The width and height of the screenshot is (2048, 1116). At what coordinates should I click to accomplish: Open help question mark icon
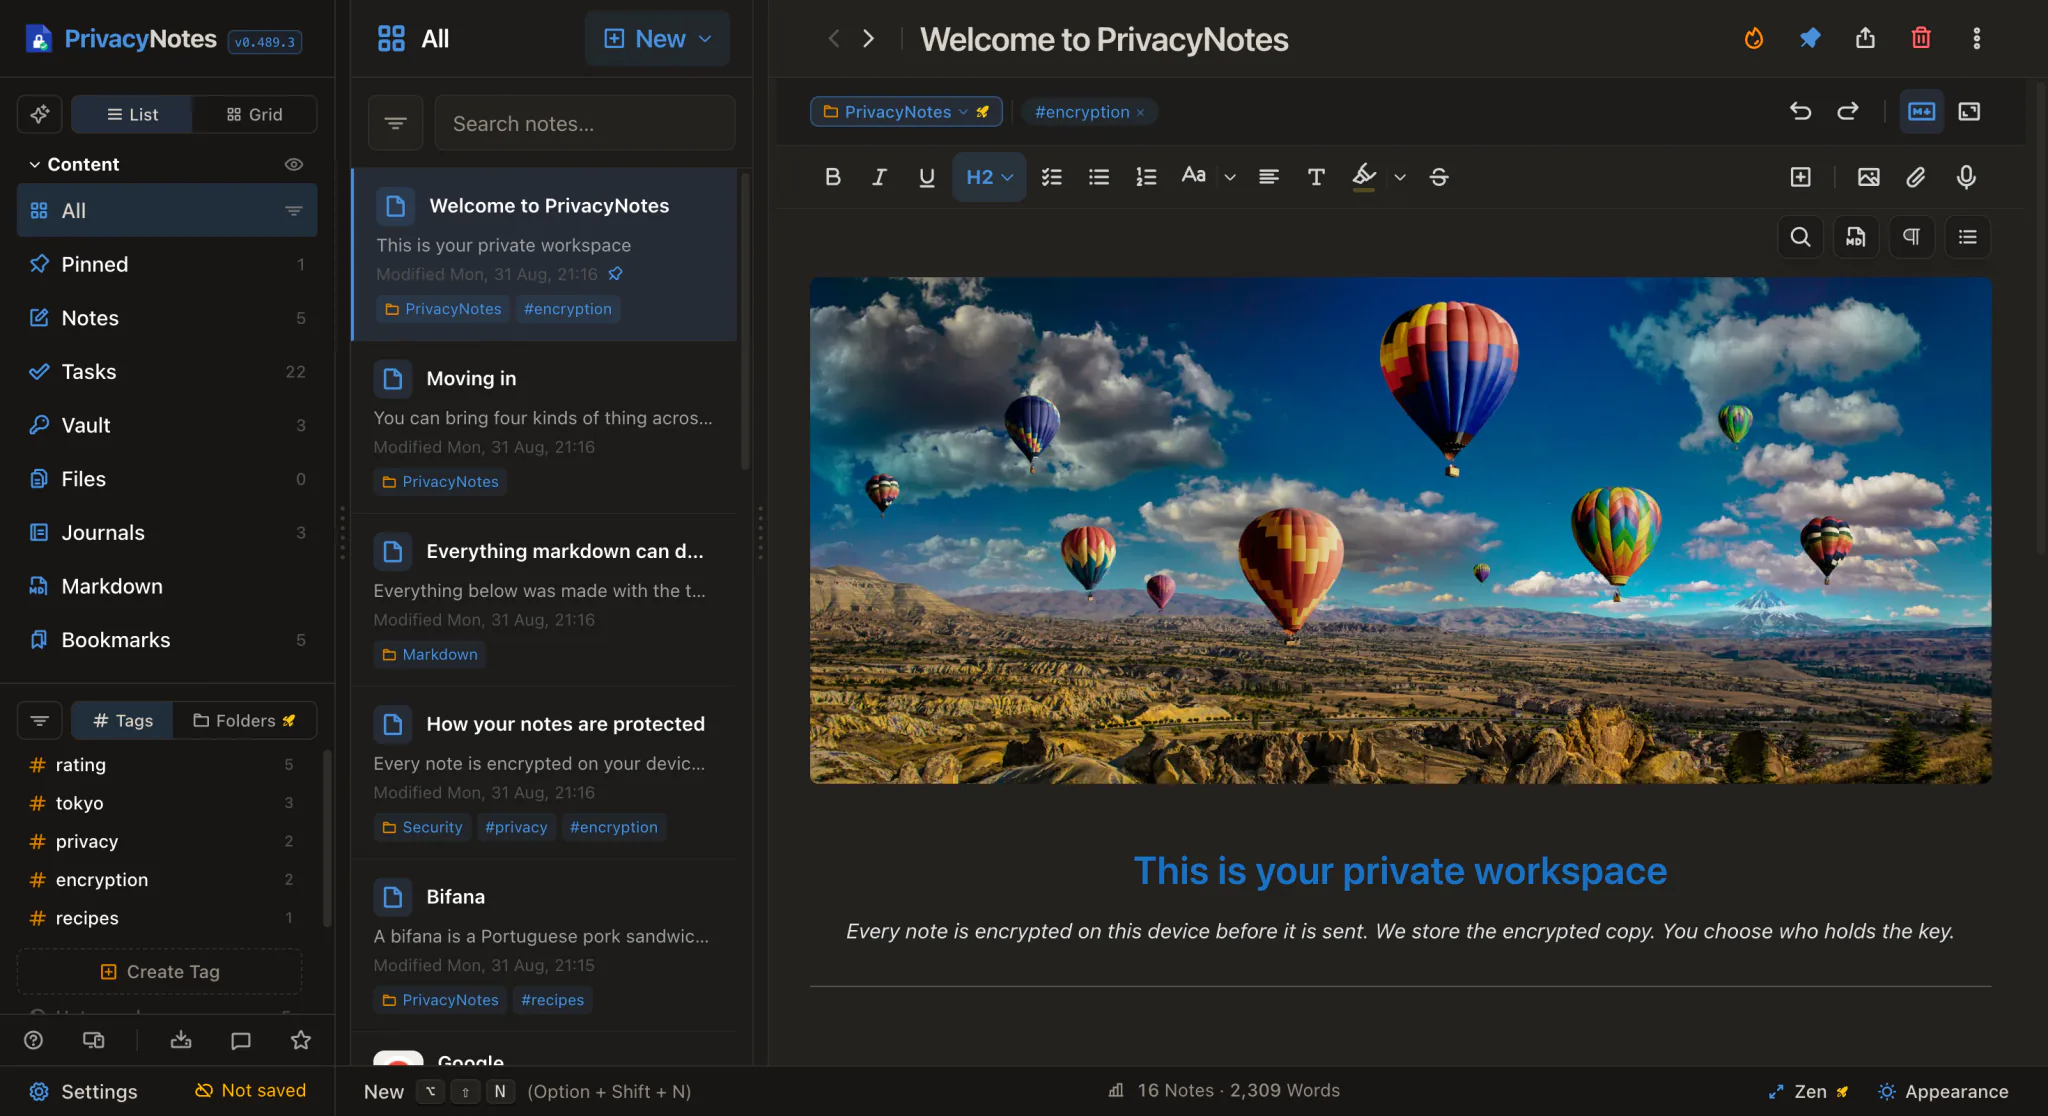pyautogui.click(x=33, y=1040)
